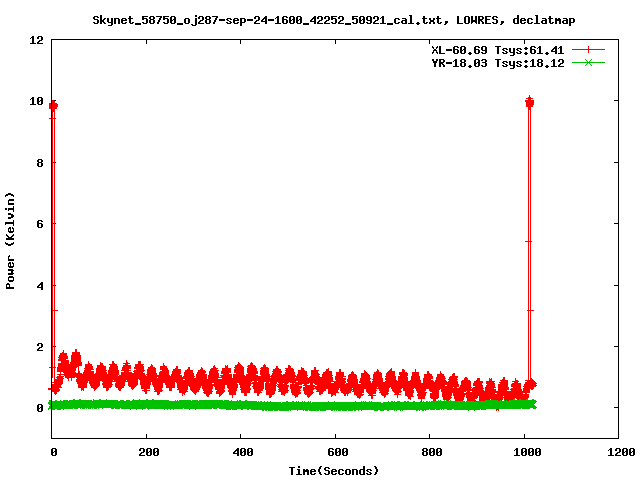The image size is (640, 480).
Task: Click the red calibration spike peak near 0 seconds
Action: click(53, 106)
